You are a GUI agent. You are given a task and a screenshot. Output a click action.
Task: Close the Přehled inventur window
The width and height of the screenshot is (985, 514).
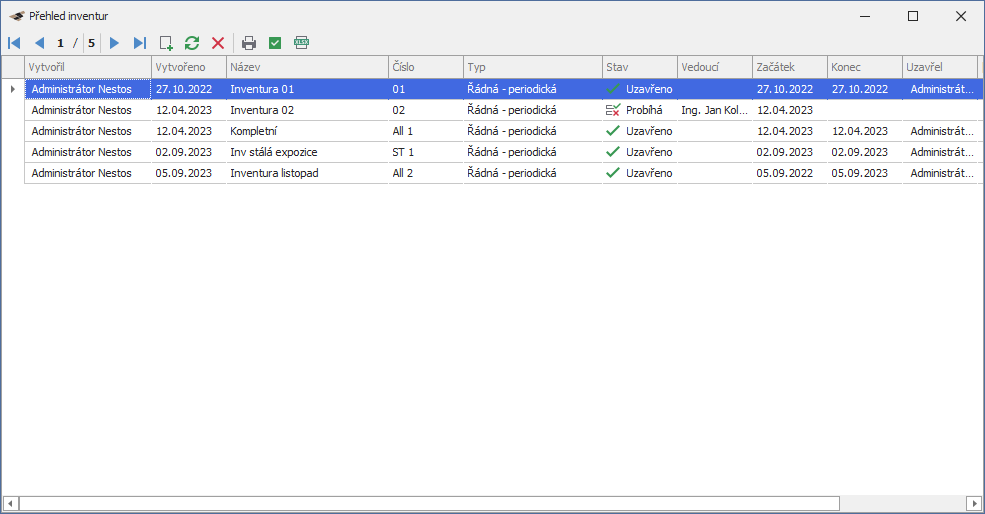961,16
